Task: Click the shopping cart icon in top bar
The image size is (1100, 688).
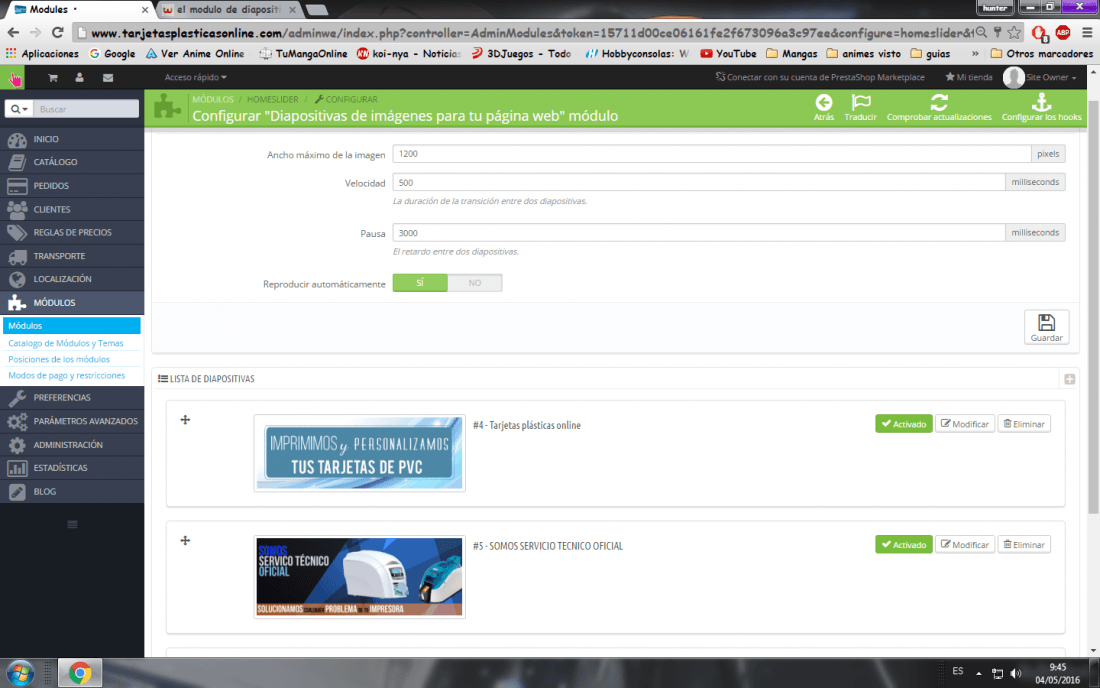Action: click(53, 78)
